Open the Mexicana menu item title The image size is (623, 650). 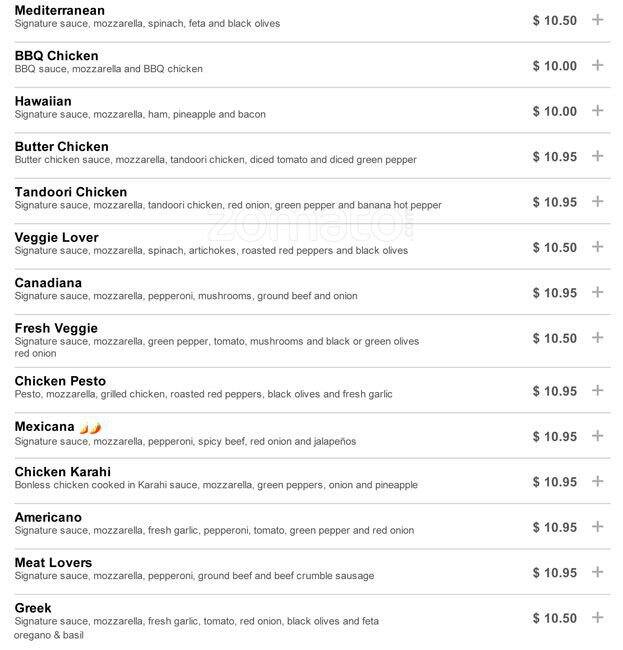(45, 427)
